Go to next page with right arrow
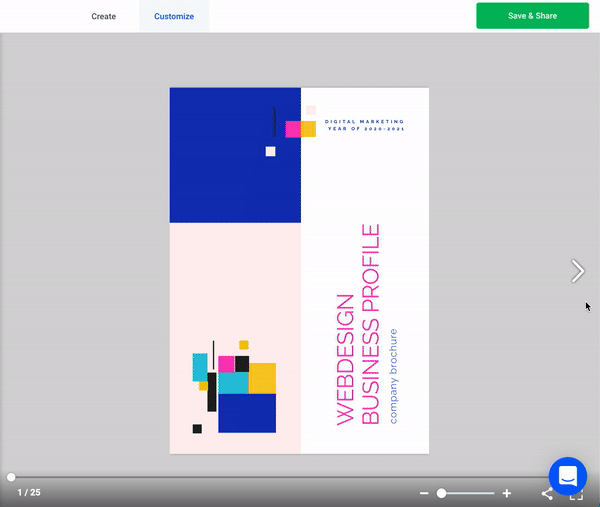Image resolution: width=600 pixels, height=507 pixels. point(577,271)
